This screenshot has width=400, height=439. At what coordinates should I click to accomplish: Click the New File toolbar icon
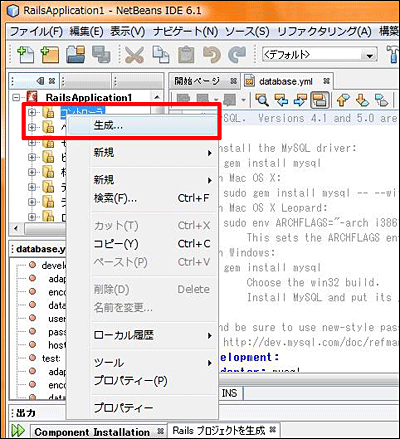point(25,54)
